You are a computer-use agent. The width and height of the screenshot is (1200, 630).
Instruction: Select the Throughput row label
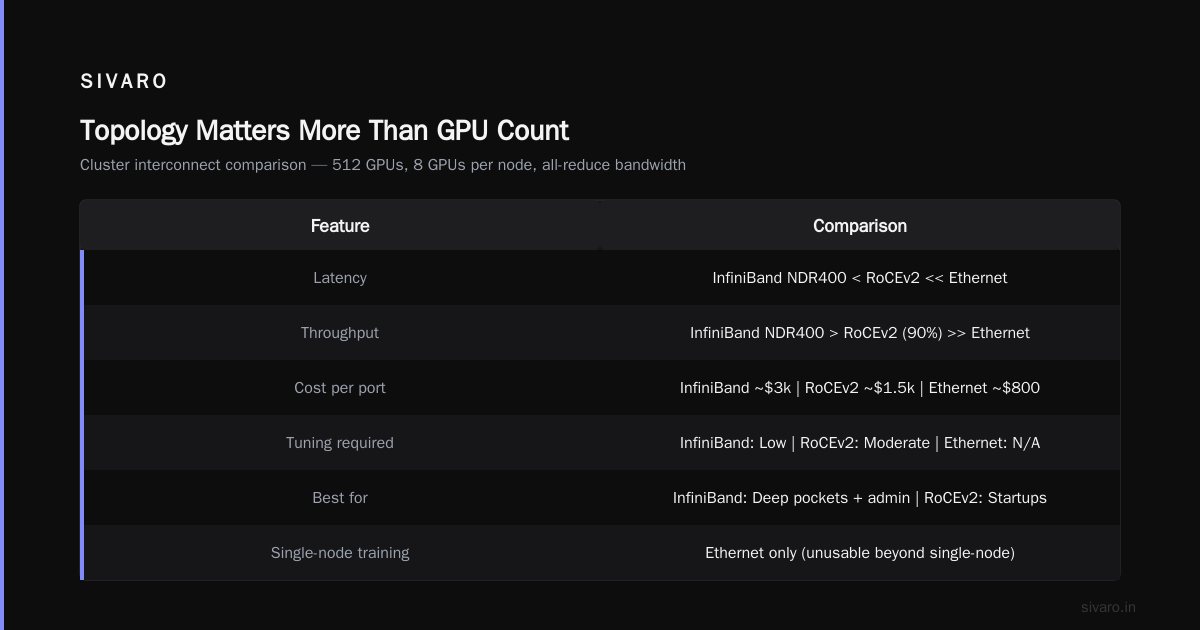(x=340, y=333)
